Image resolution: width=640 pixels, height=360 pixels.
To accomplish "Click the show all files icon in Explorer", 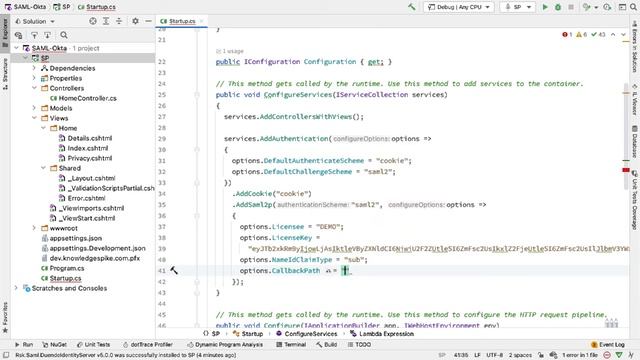I will click(x=18, y=35).
